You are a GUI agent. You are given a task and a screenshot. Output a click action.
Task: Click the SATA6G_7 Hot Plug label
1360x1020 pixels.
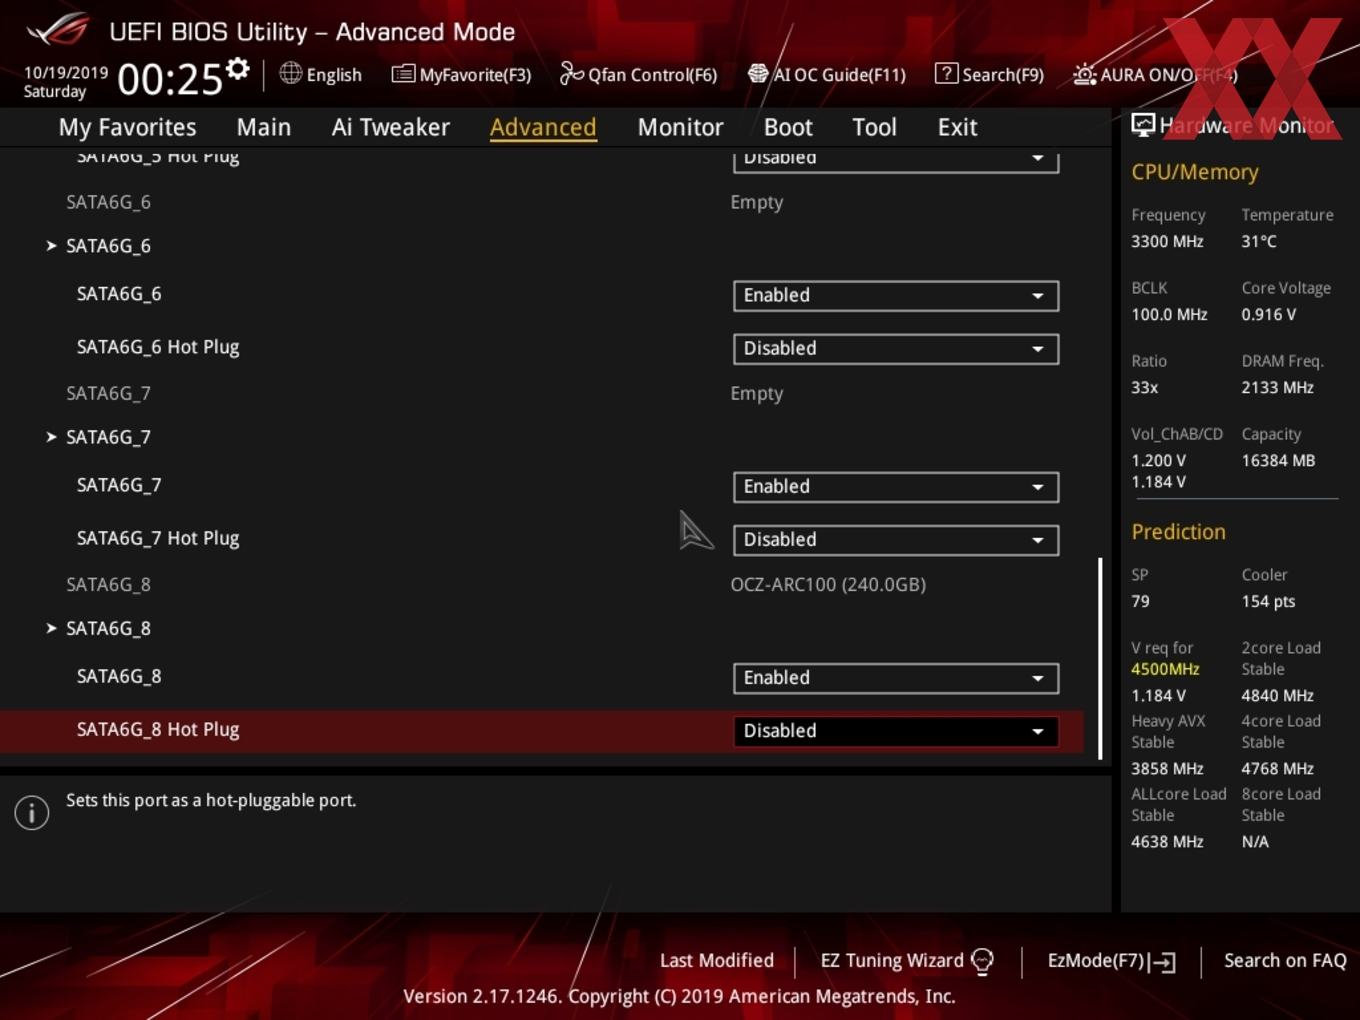158,539
